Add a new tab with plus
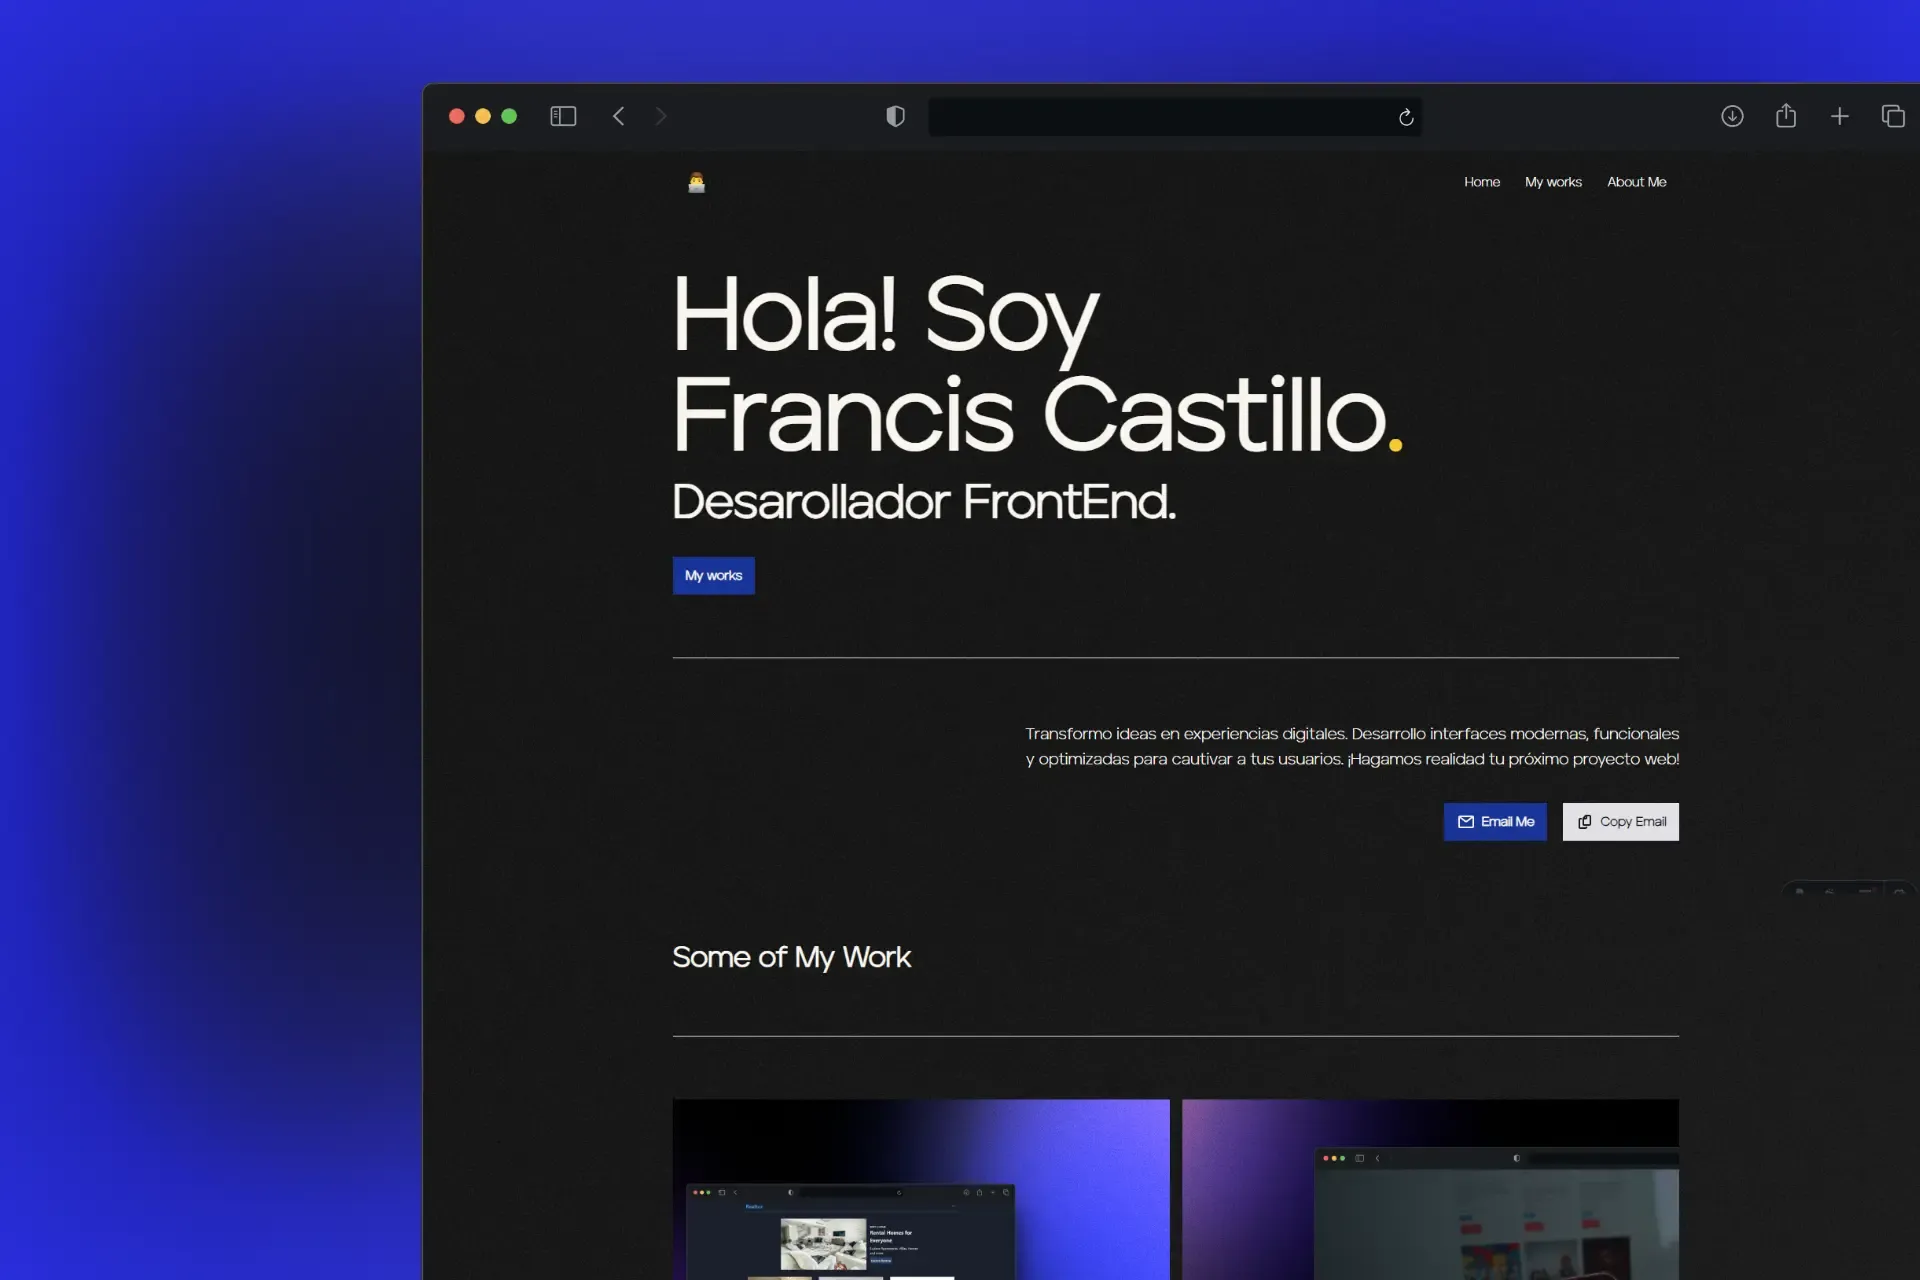 point(1839,116)
